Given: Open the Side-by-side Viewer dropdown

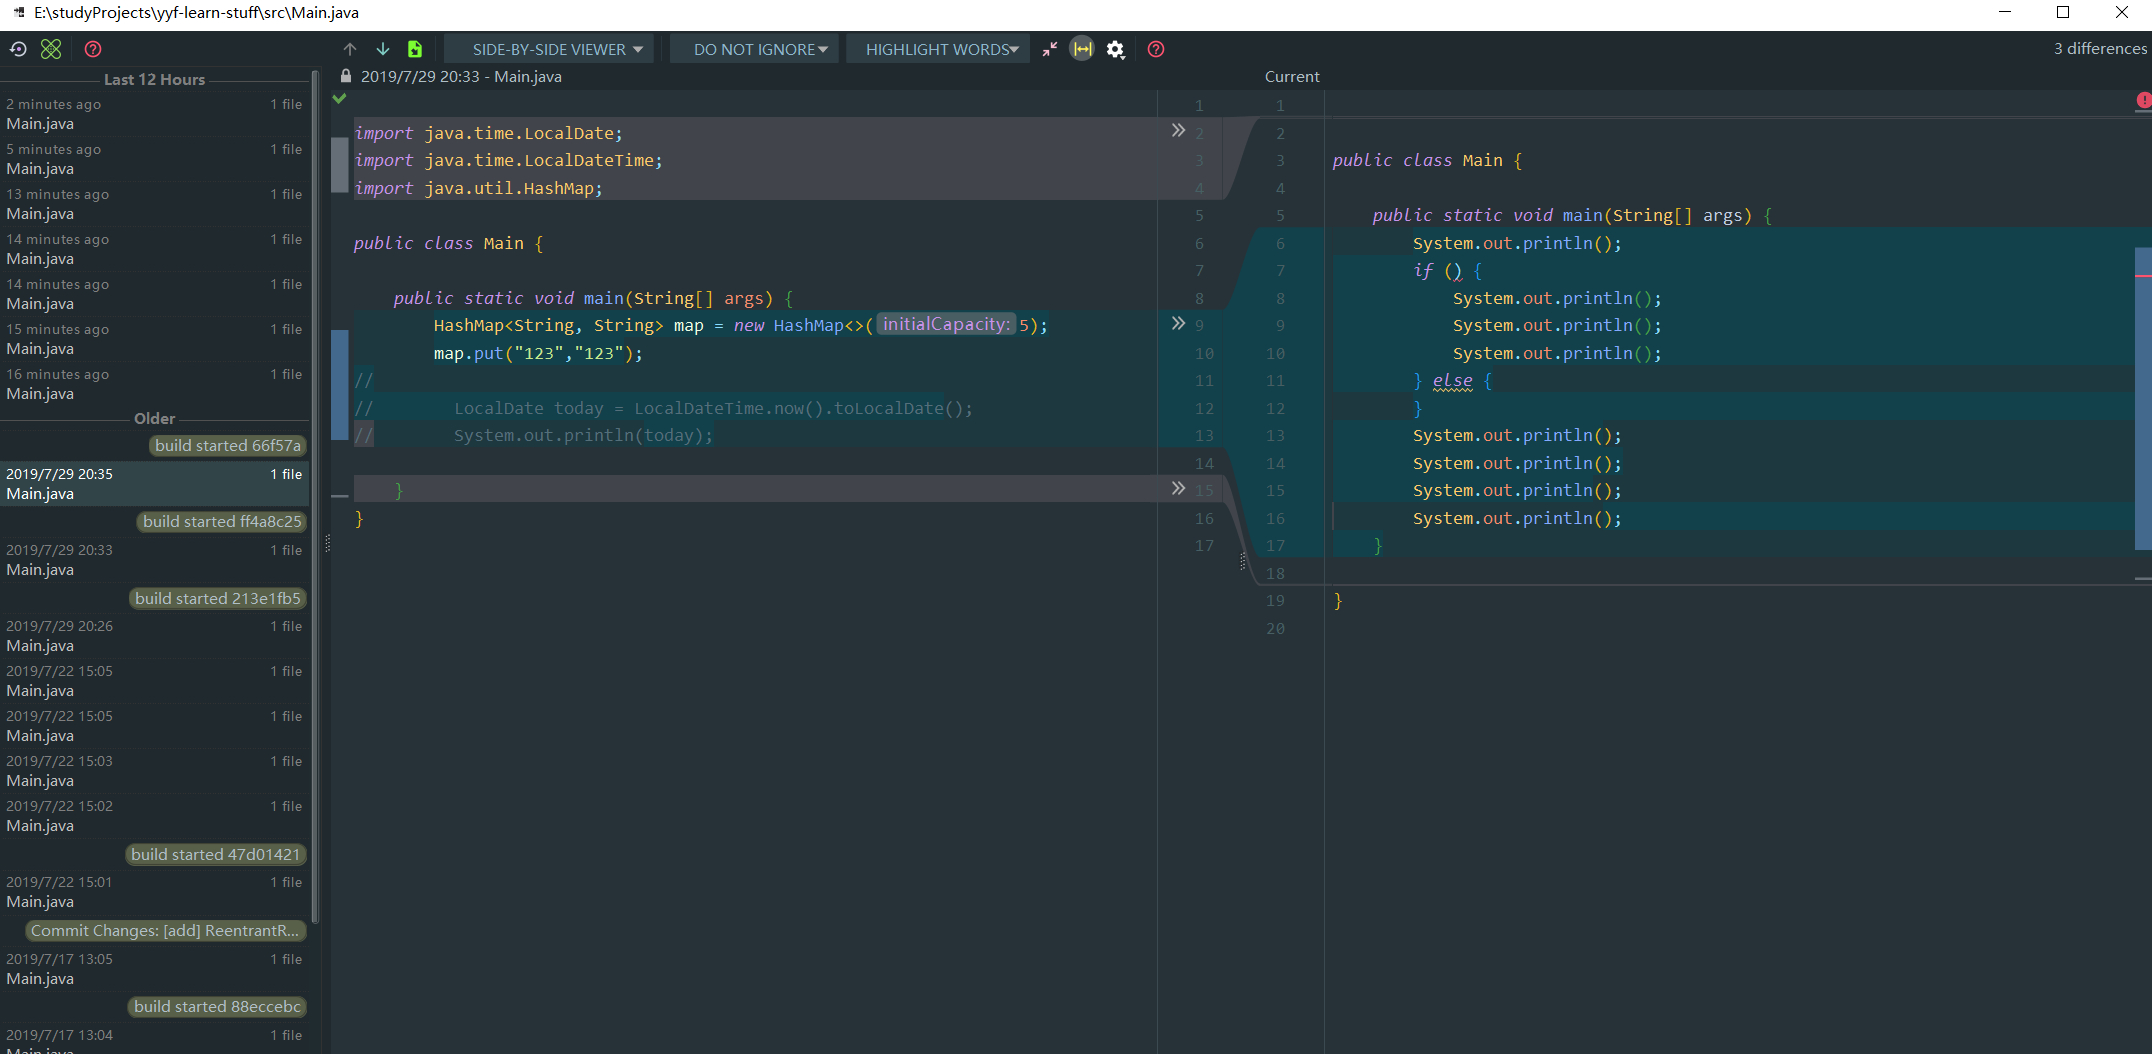Looking at the screenshot, I should (557, 49).
